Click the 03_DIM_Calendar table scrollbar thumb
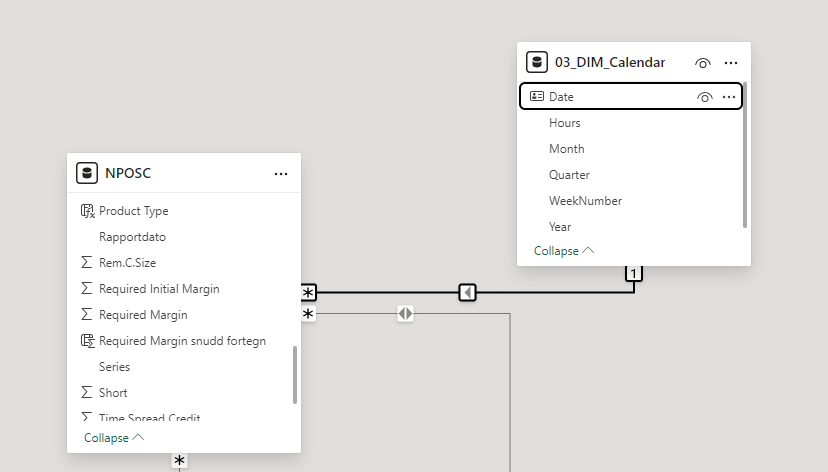 pos(745,155)
